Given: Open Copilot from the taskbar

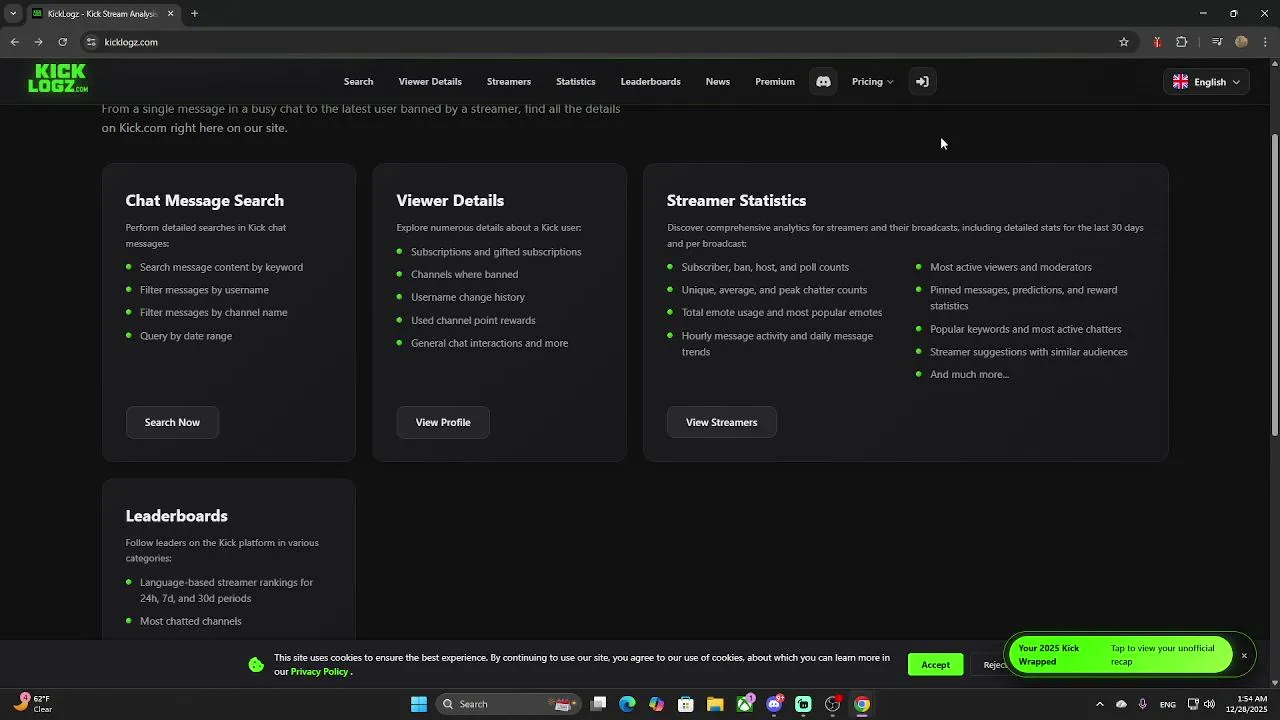Looking at the screenshot, I should [x=656, y=704].
